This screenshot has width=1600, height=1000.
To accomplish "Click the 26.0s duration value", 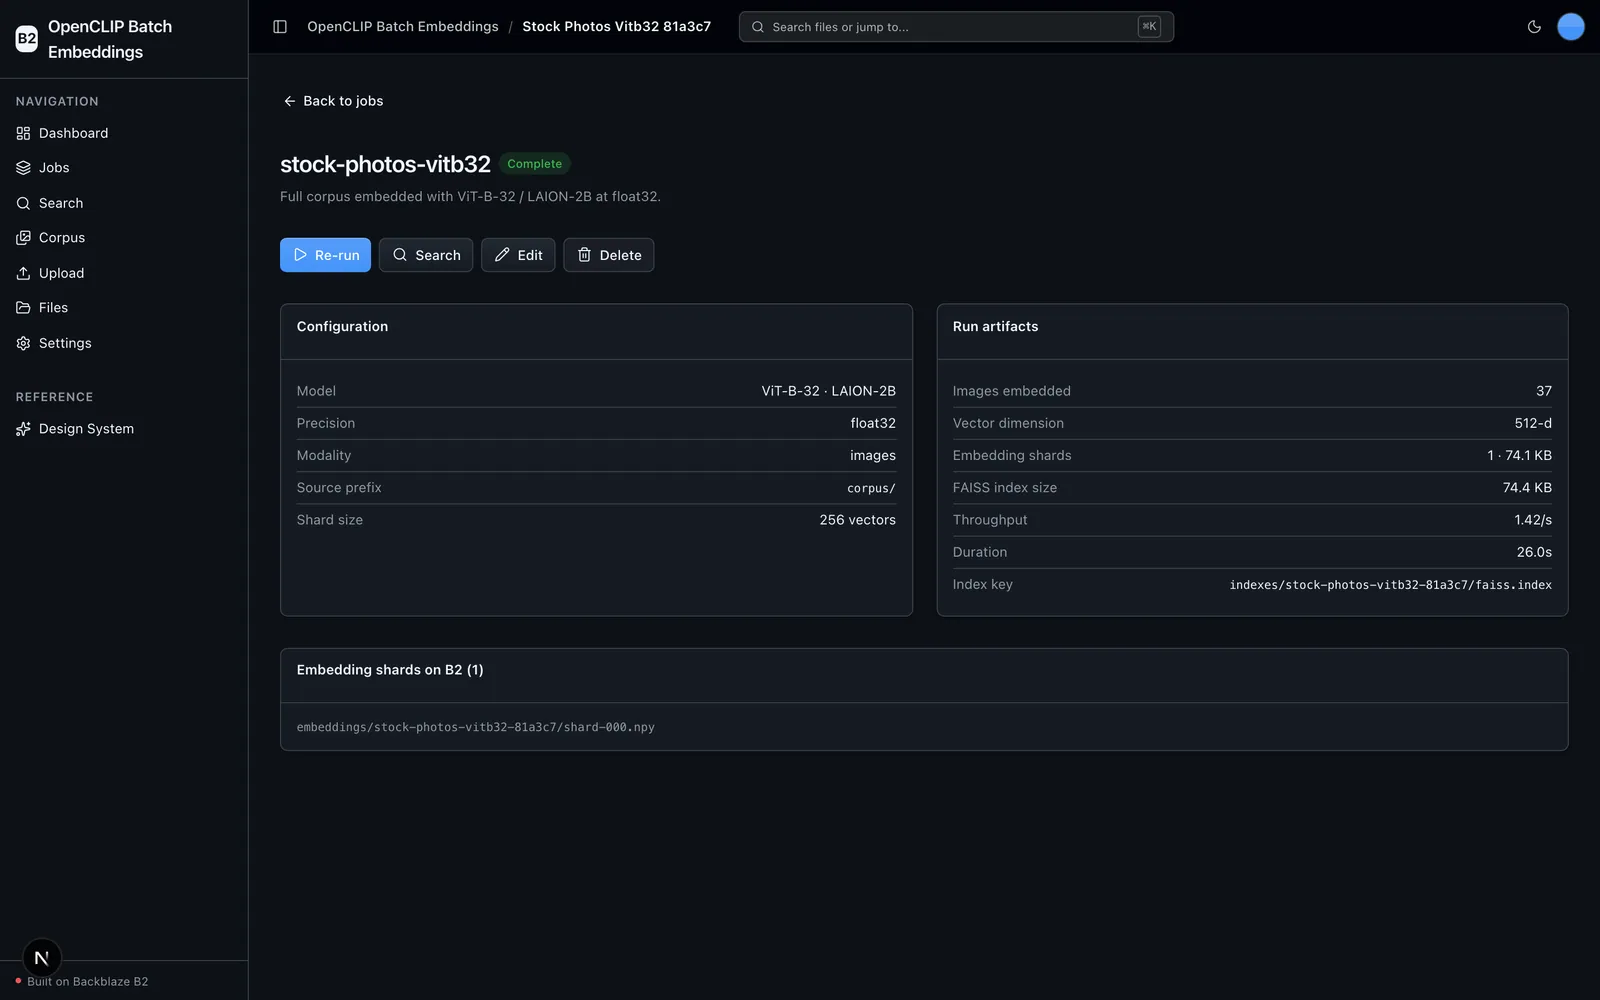I will [x=1534, y=552].
